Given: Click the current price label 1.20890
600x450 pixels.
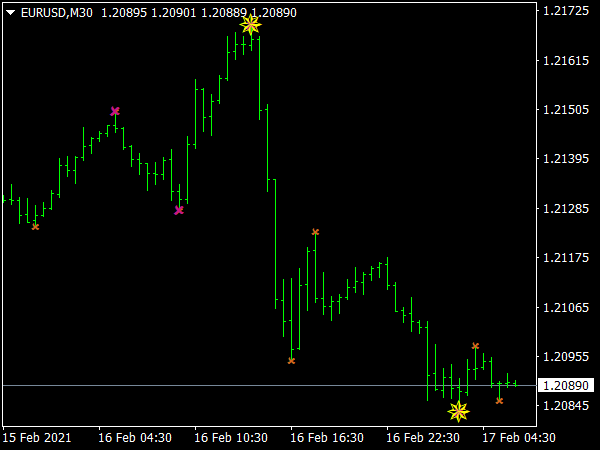Looking at the screenshot, I should pyautogui.click(x=566, y=385).
